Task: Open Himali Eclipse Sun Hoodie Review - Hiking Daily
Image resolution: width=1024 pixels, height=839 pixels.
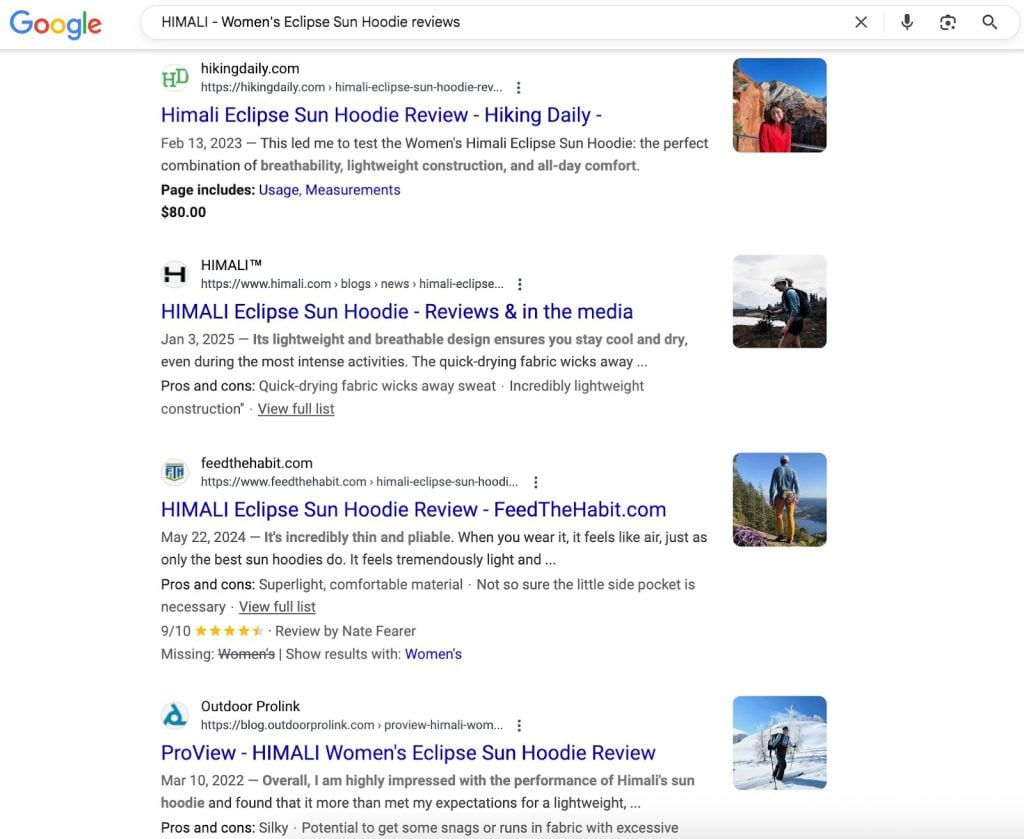Action: pyautogui.click(x=381, y=115)
